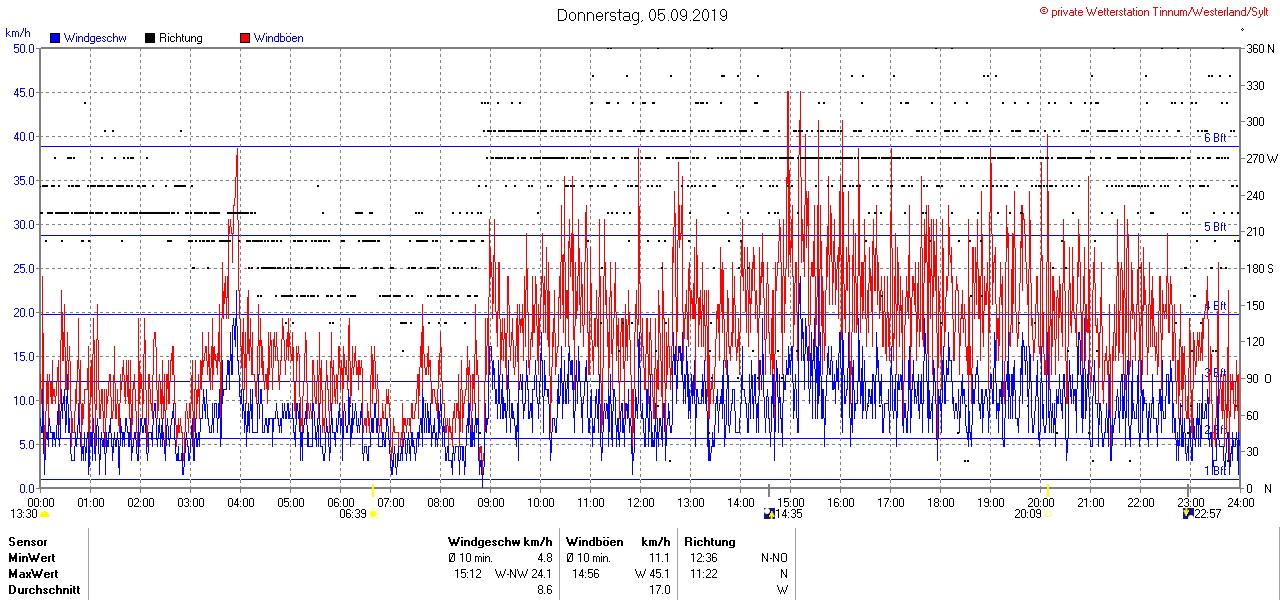The height and width of the screenshot is (600, 1280).
Task: Click the 09:00 time axis label
Action: click(491, 502)
